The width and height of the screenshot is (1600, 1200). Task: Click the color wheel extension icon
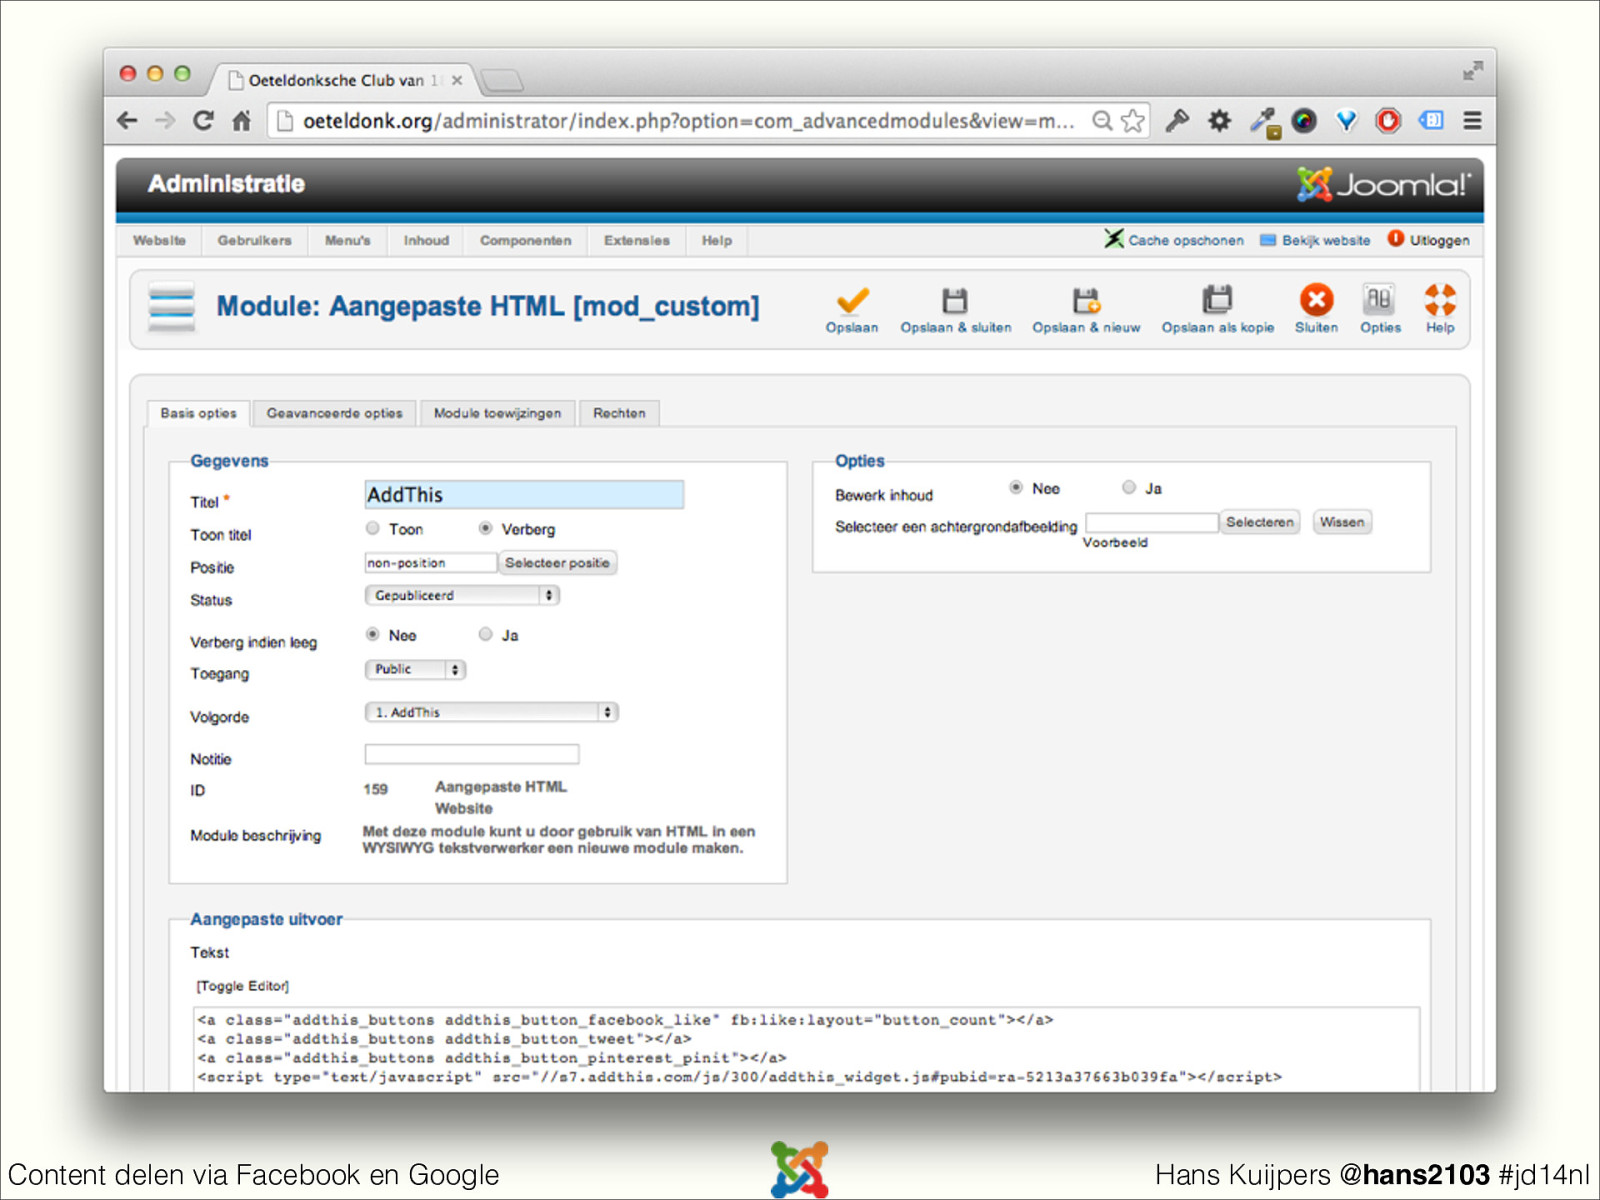click(1304, 121)
